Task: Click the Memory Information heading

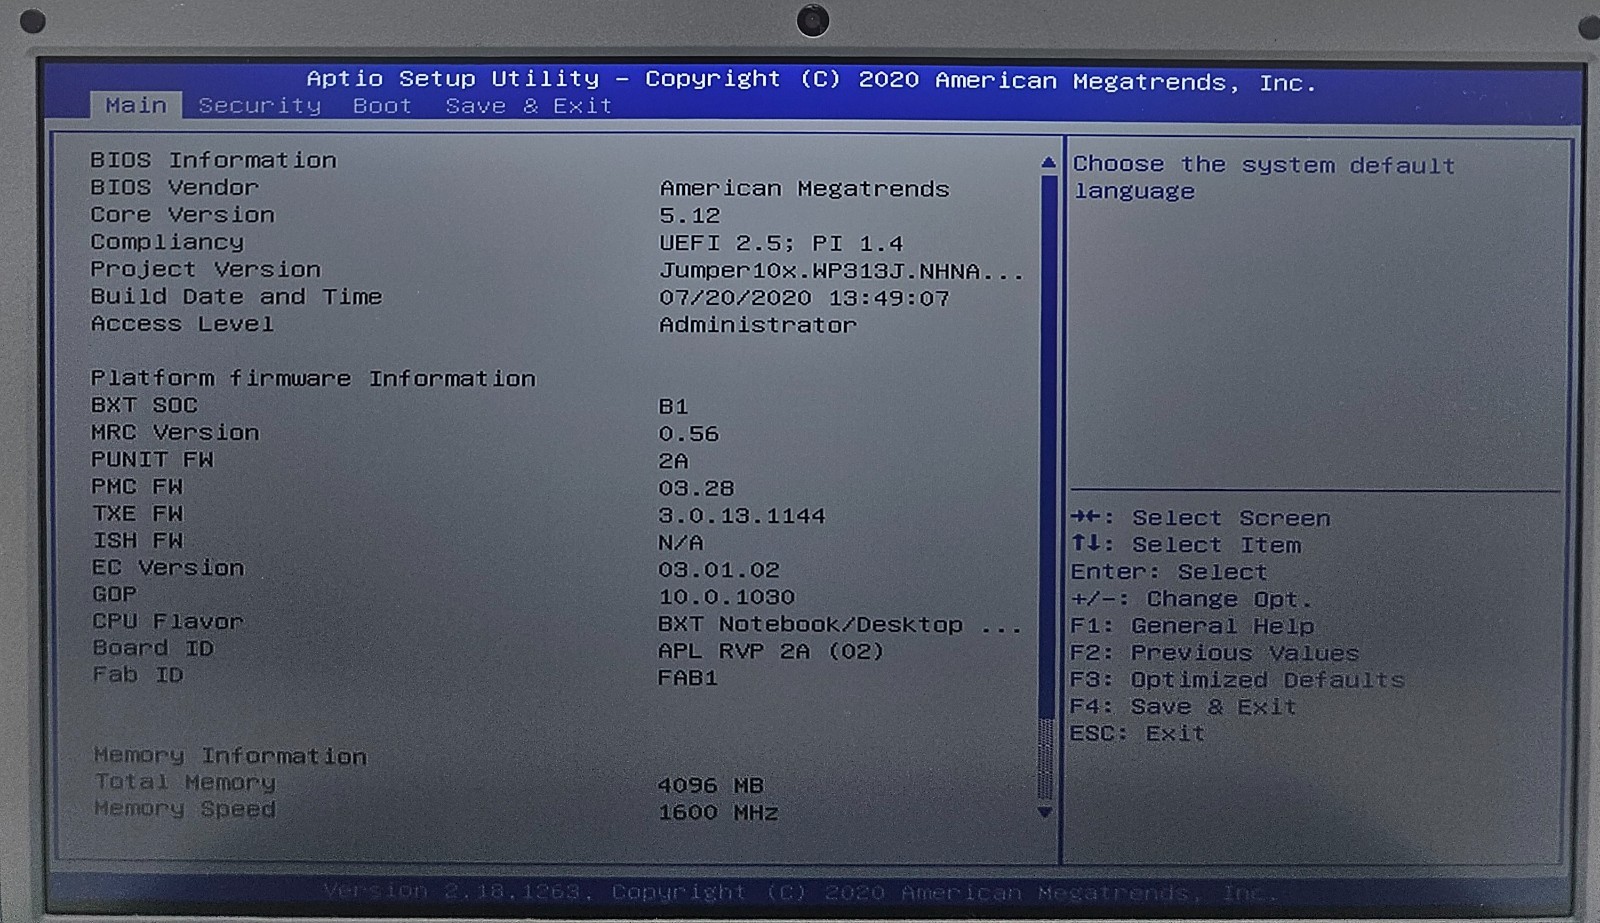Action: 230,756
